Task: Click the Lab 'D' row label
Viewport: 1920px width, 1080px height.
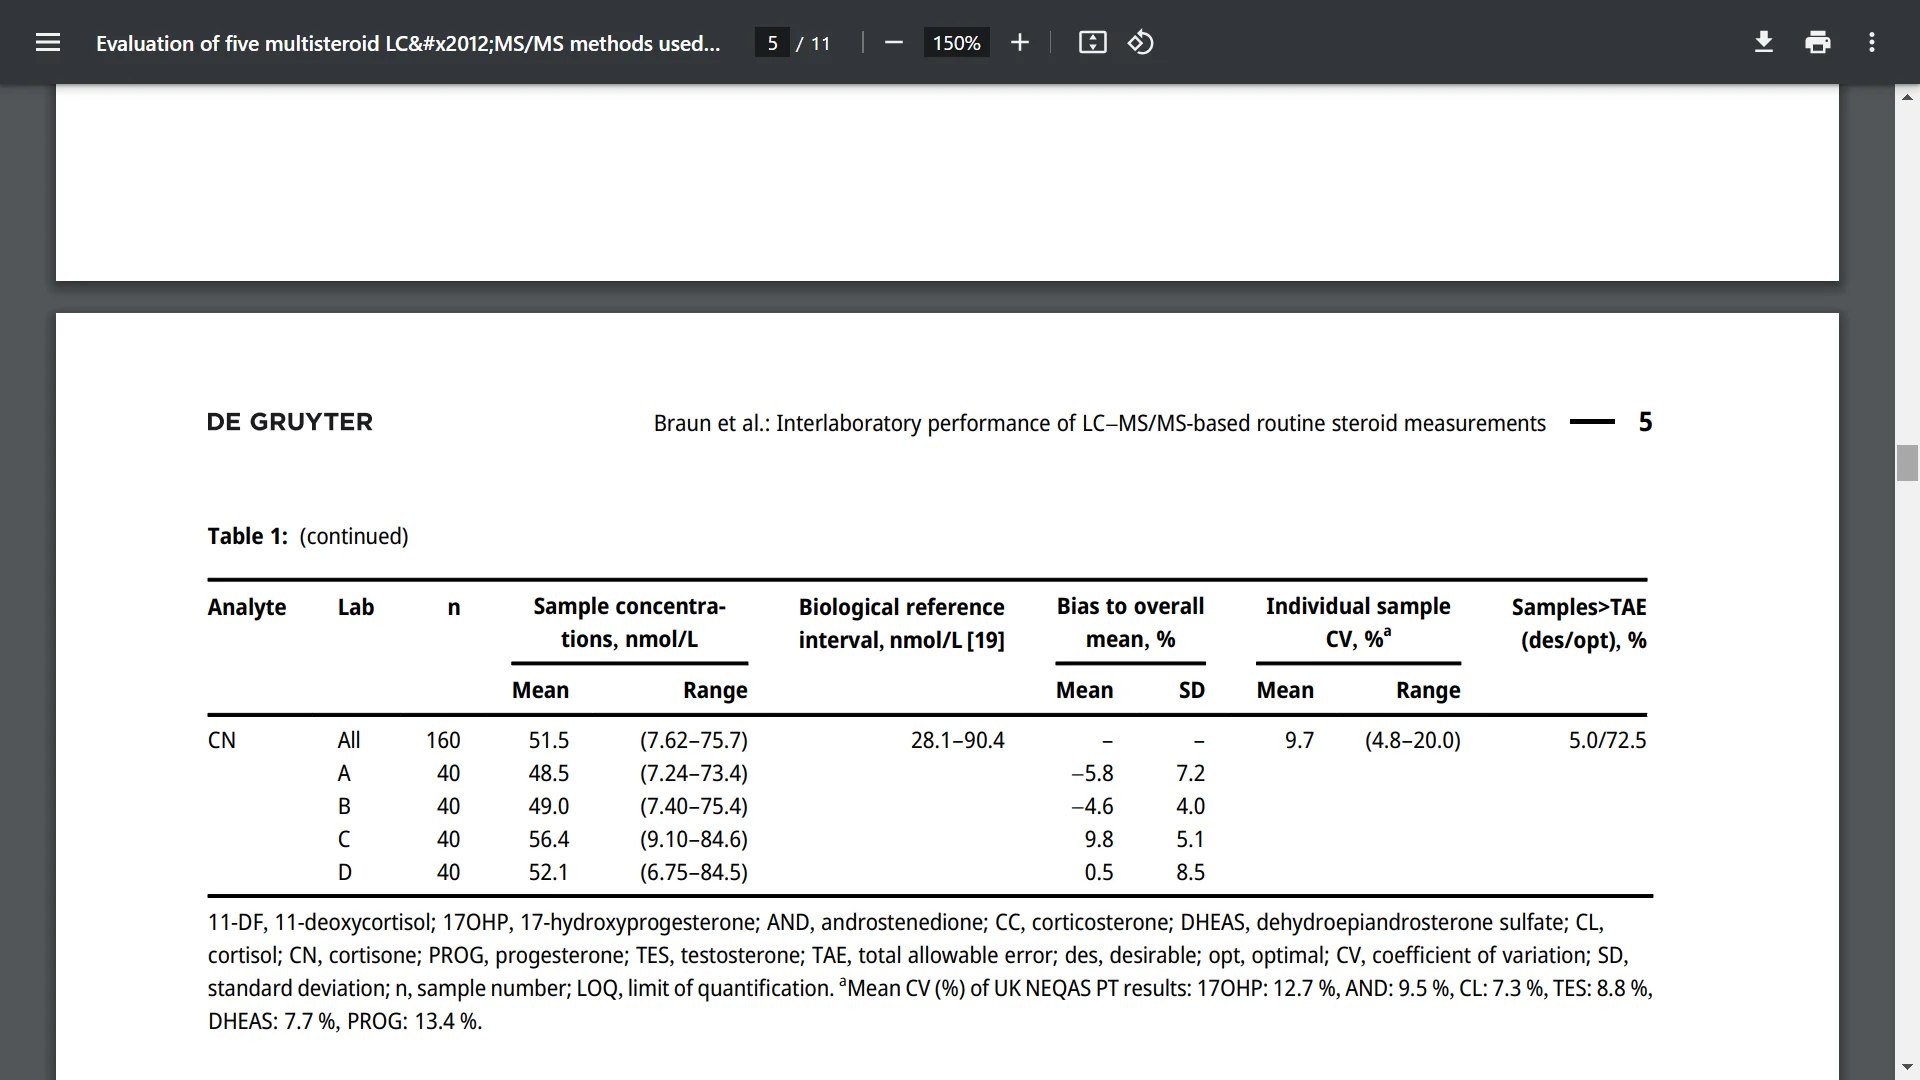Action: 345,872
